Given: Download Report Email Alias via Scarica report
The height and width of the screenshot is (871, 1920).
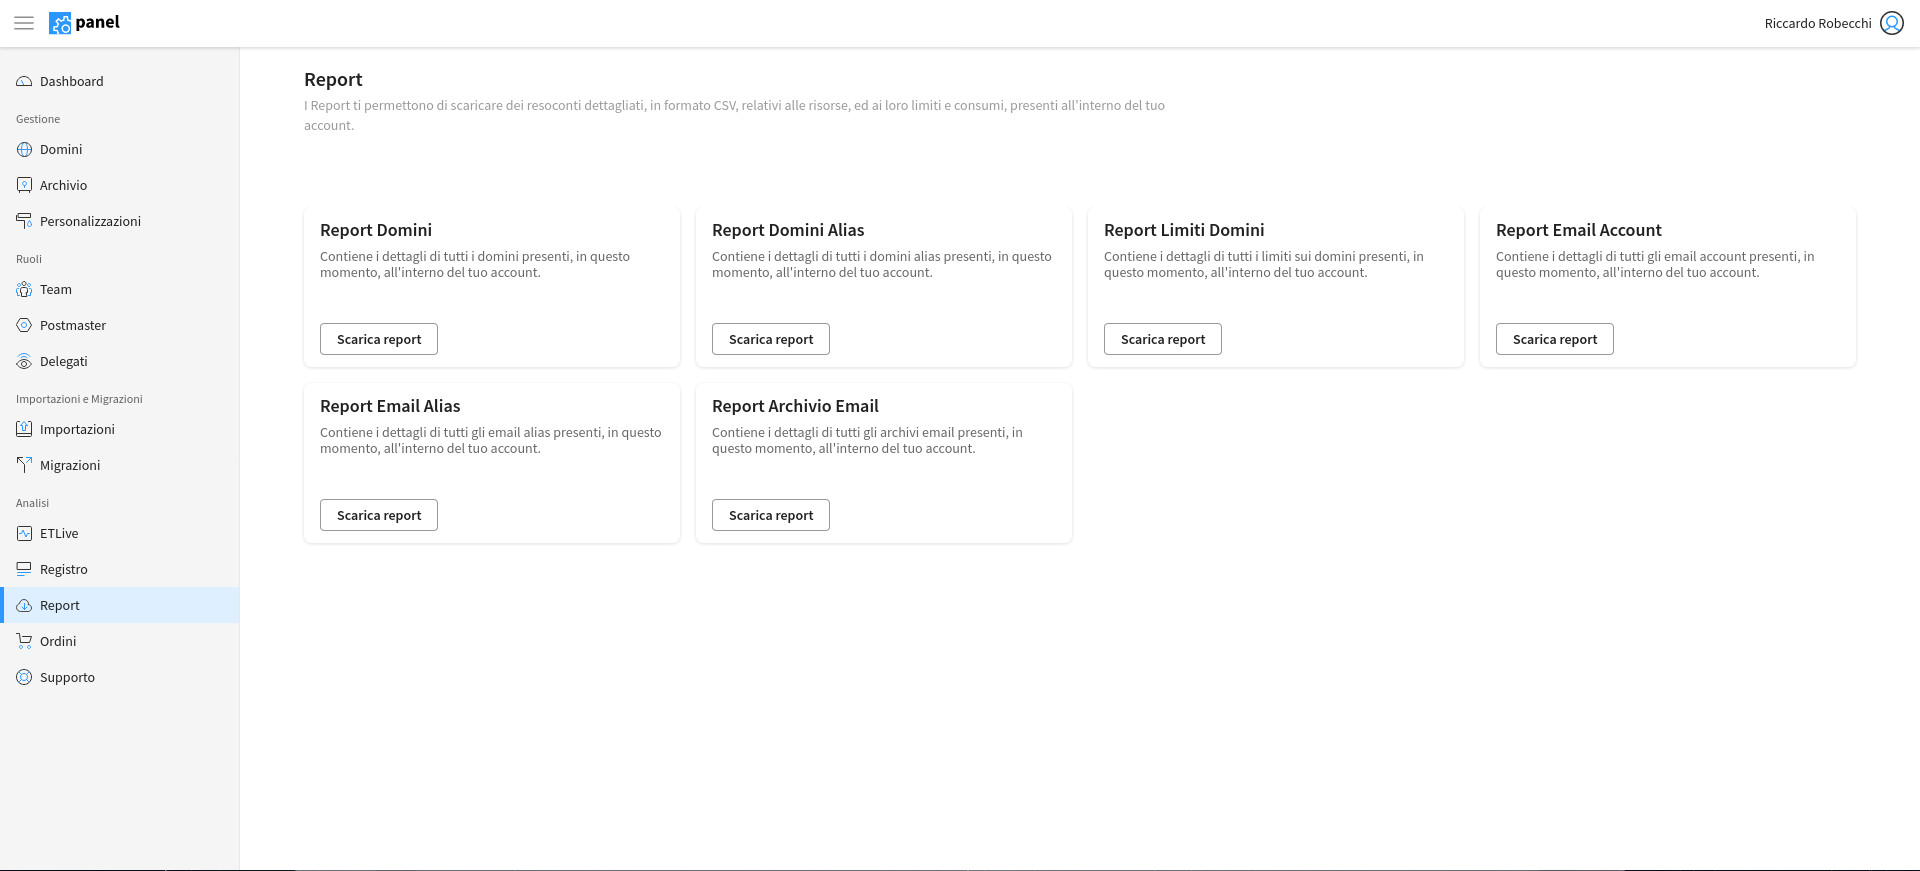Looking at the screenshot, I should (379, 515).
